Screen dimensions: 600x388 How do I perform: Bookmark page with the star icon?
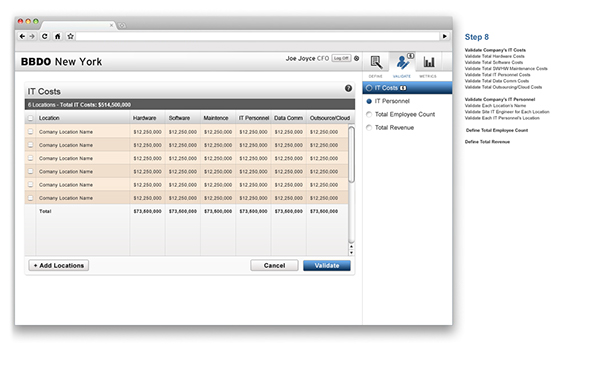[x=70, y=36]
